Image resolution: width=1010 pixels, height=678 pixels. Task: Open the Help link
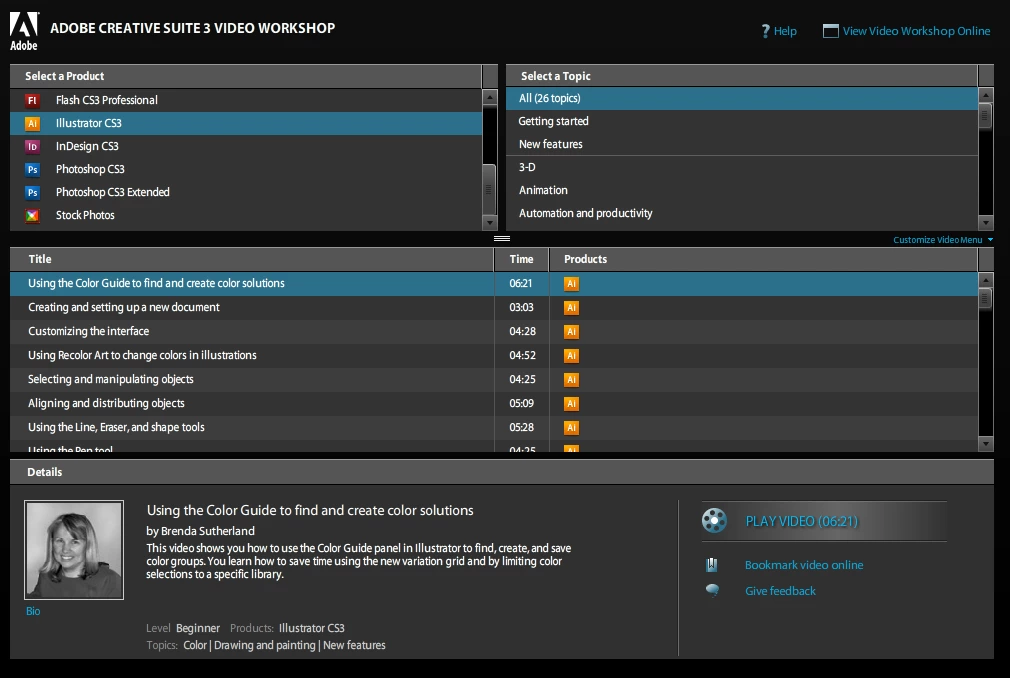click(x=785, y=31)
